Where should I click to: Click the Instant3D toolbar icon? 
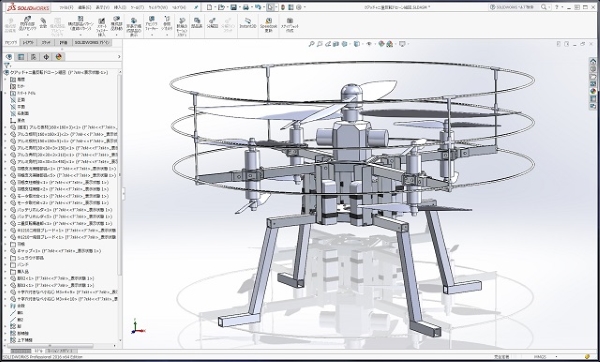[248, 23]
